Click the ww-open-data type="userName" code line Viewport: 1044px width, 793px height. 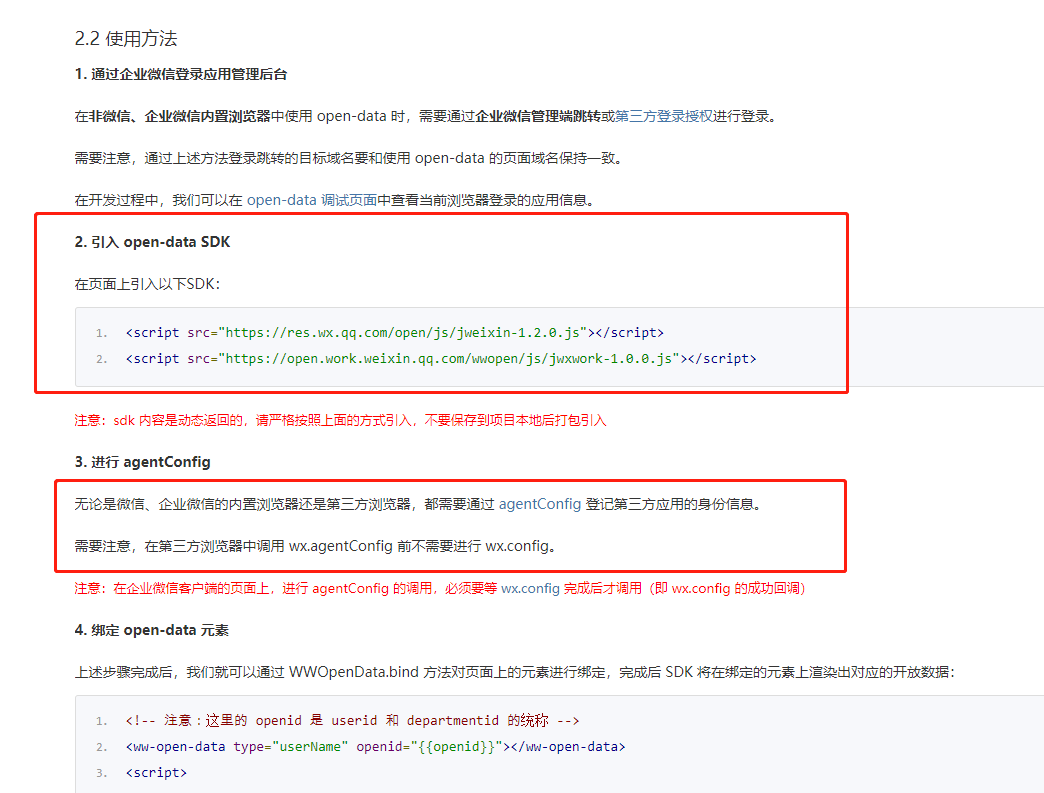click(376, 747)
